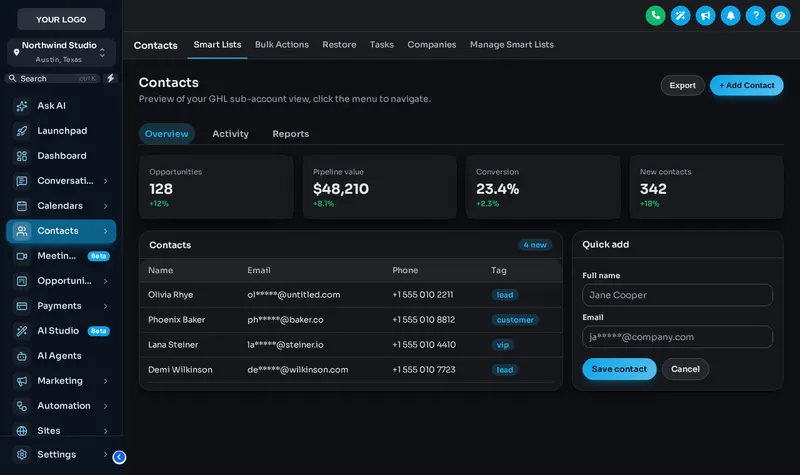Viewport: 800px width, 475px height.
Task: Open the Dashboard grid icon
Action: pyautogui.click(x=22, y=156)
